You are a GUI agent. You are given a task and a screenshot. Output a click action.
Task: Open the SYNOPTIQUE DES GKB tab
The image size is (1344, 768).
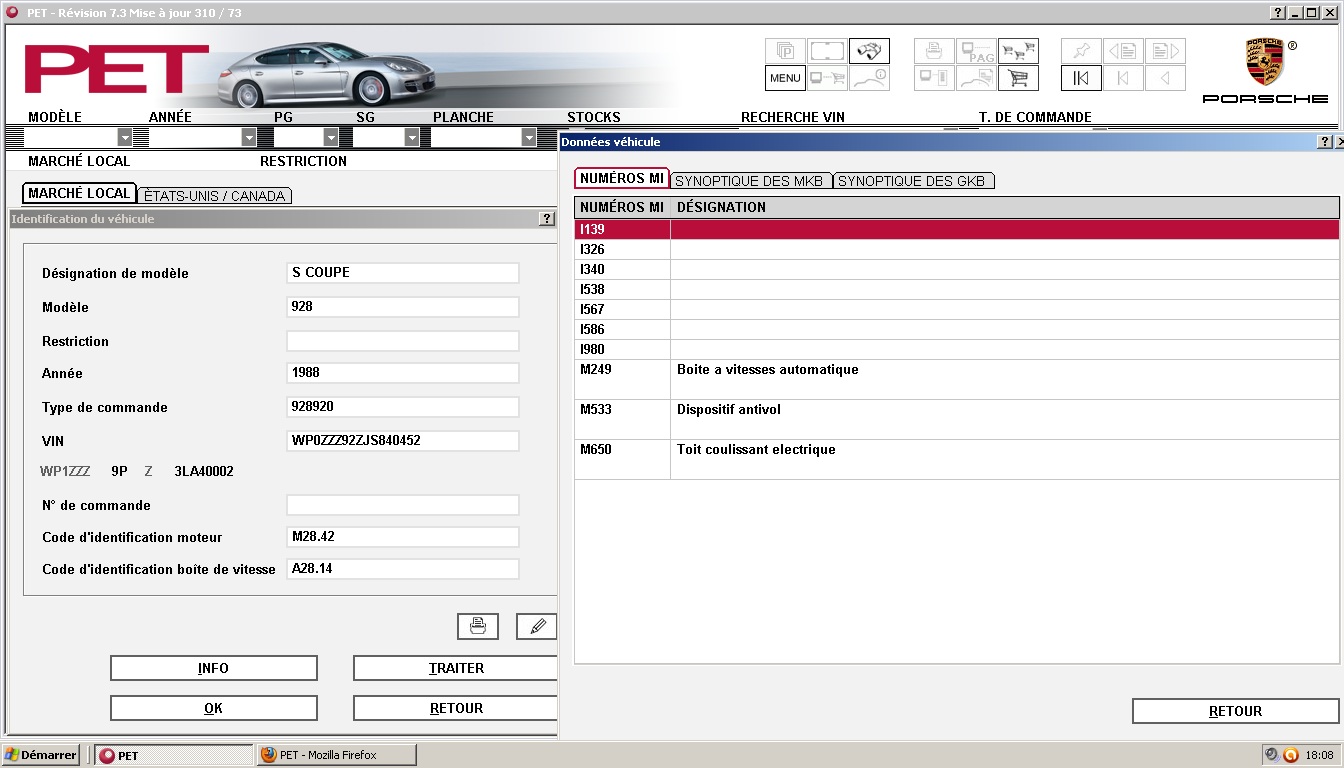click(913, 181)
